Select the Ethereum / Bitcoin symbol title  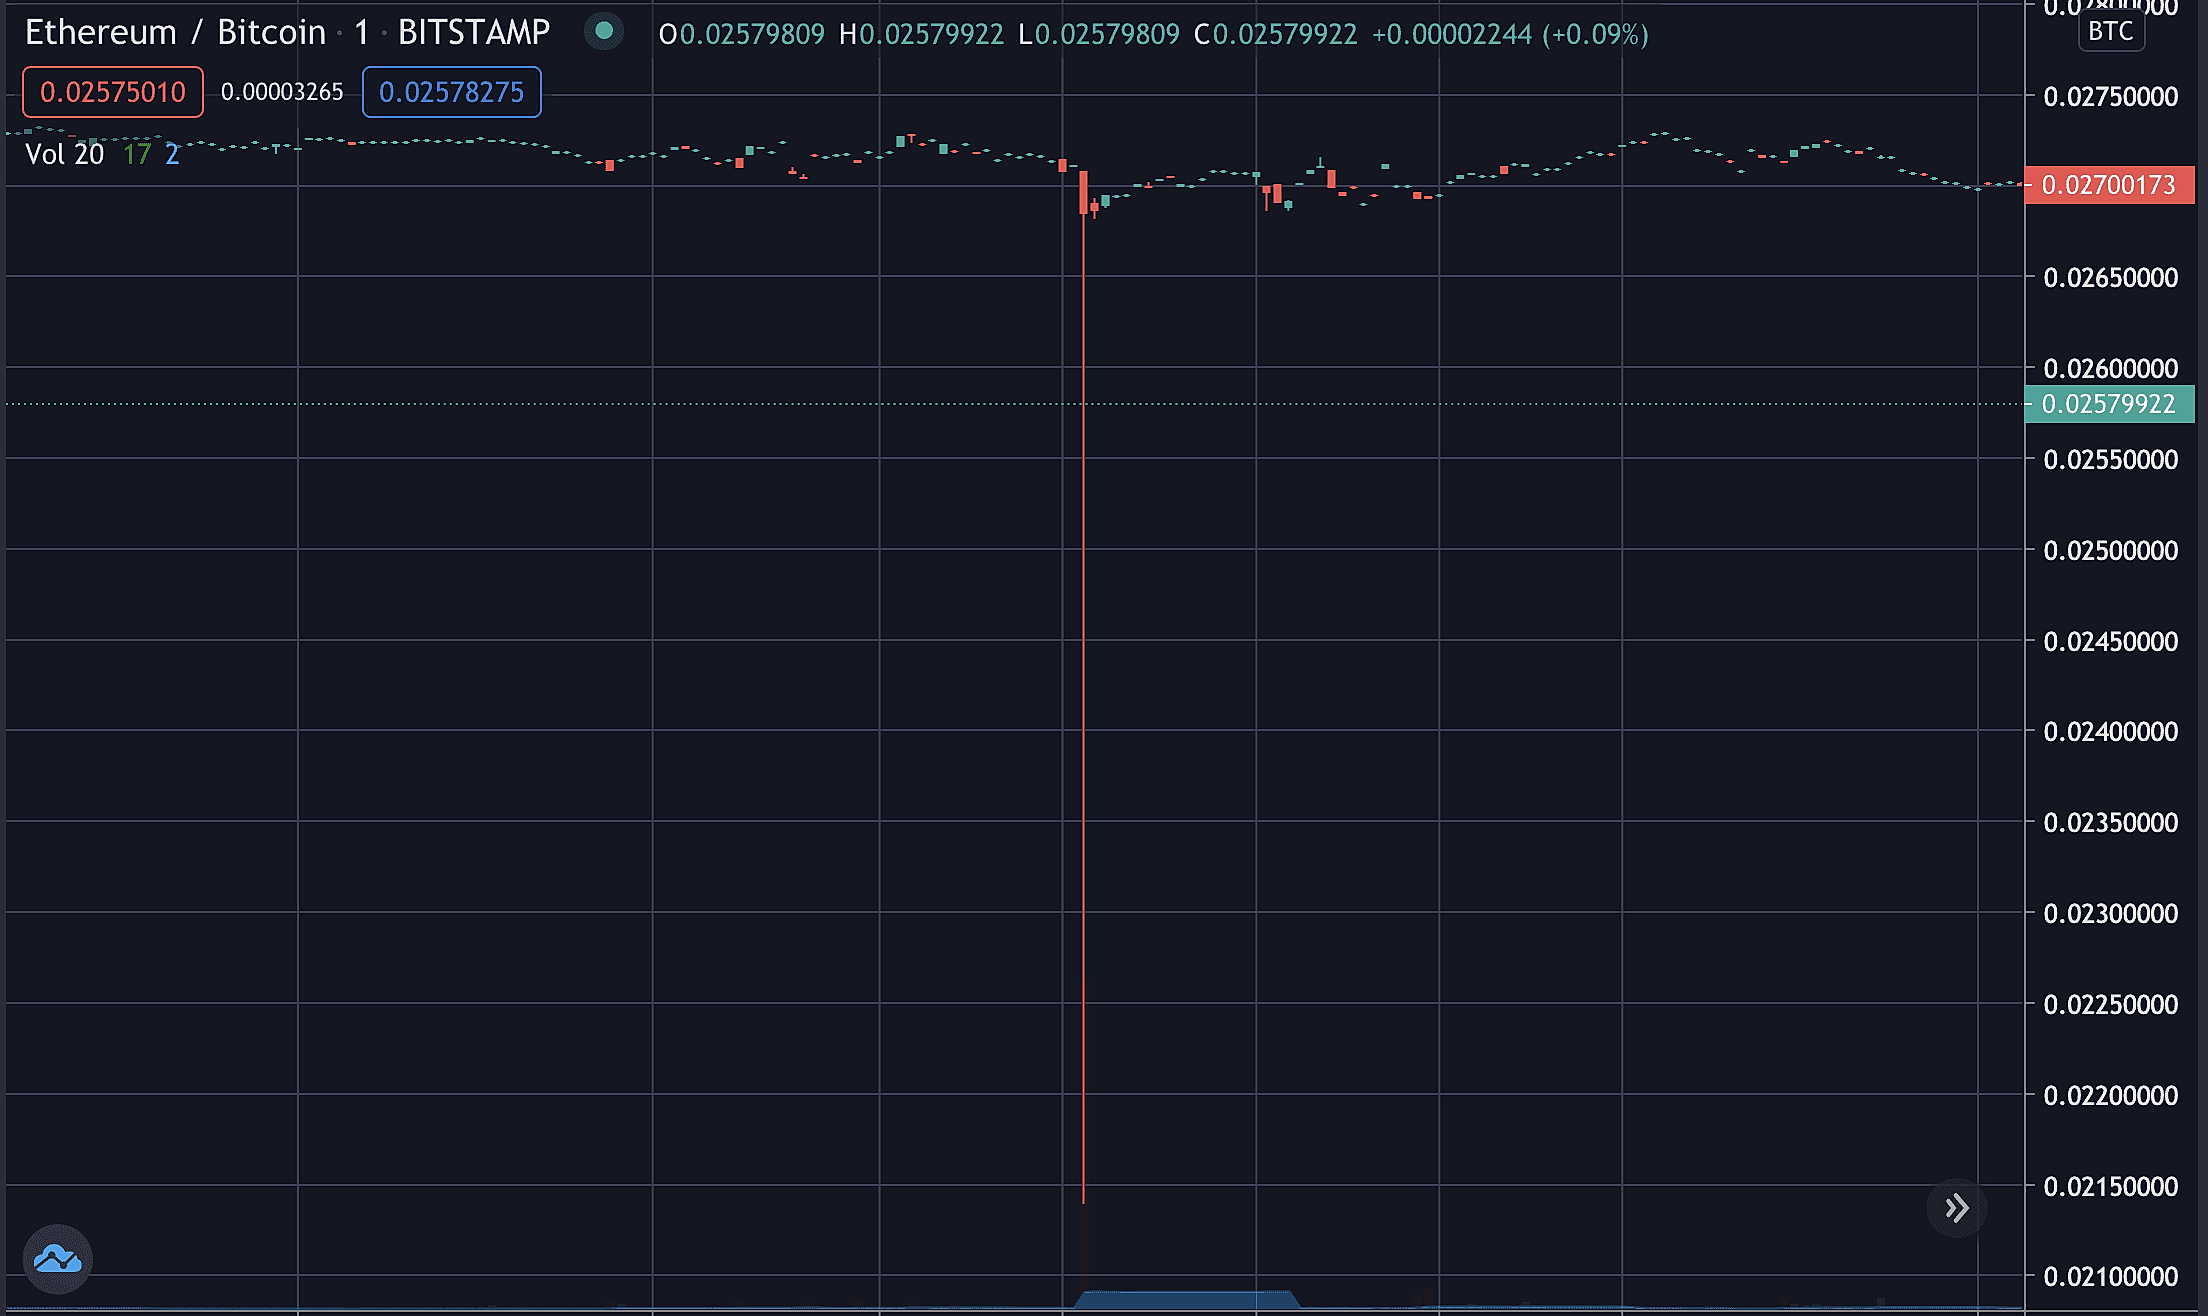click(175, 32)
